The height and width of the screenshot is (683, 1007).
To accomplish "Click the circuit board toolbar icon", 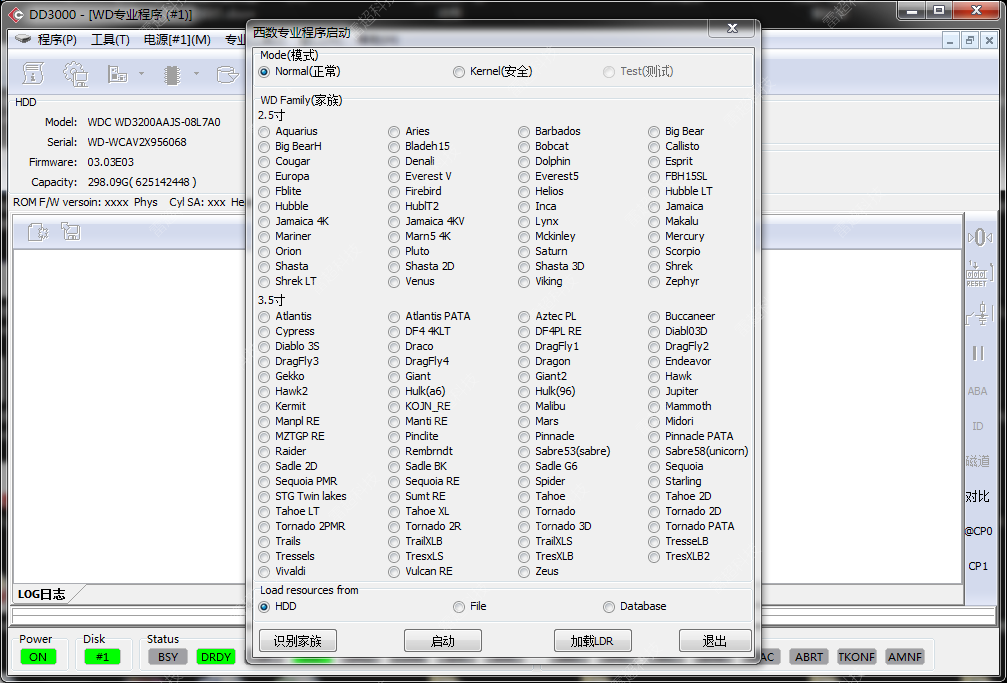I will point(118,74).
